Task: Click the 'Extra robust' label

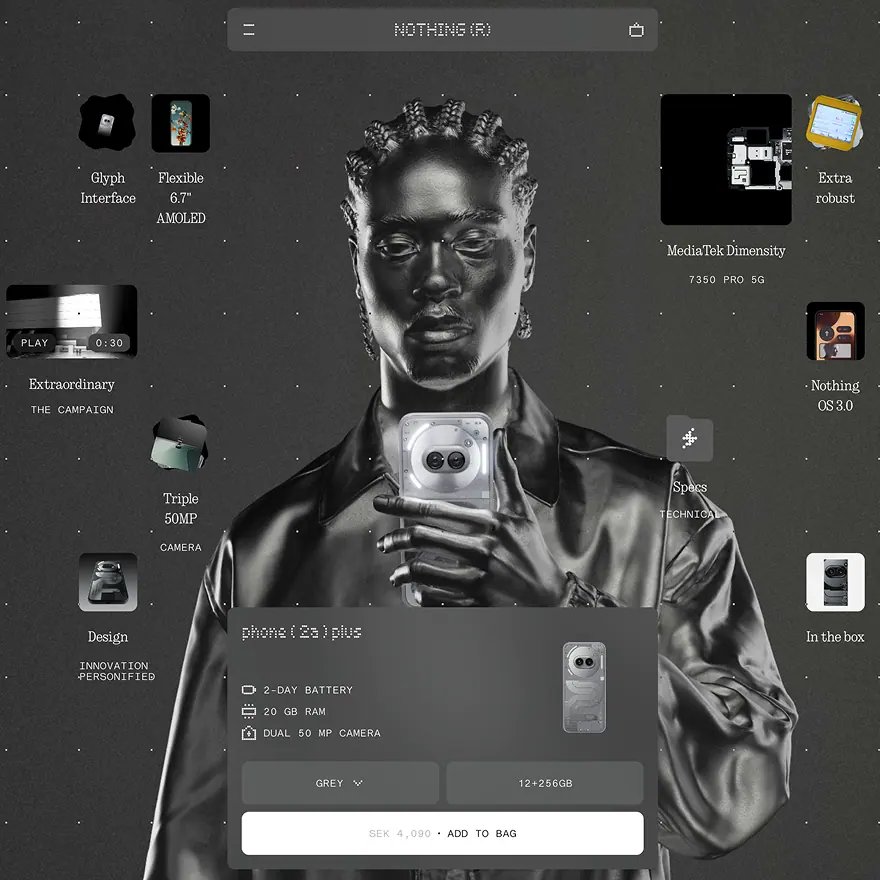Action: (x=835, y=188)
